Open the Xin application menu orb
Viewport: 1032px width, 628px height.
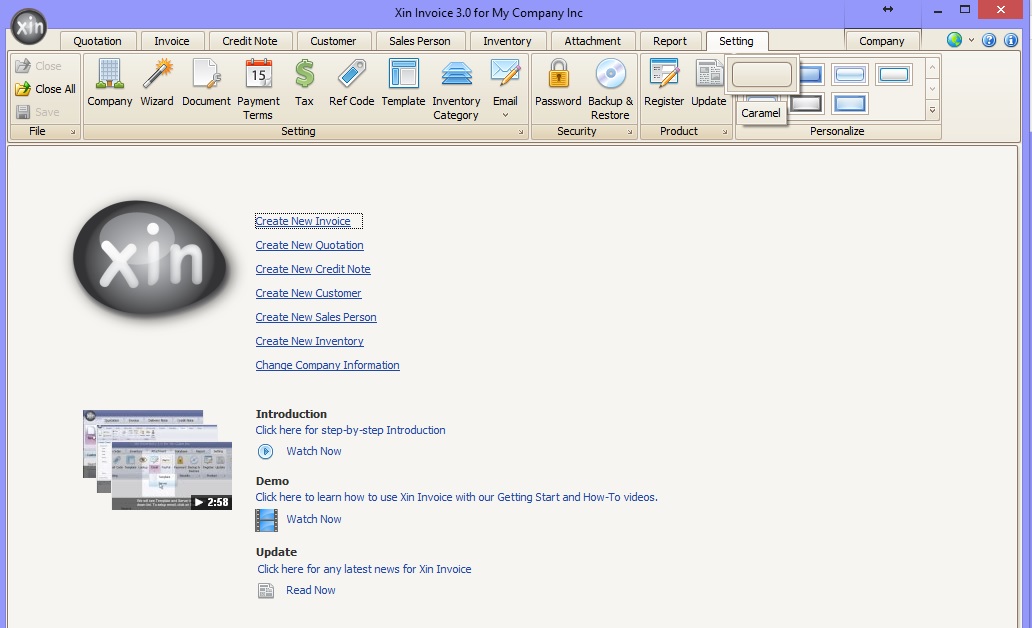coord(29,26)
